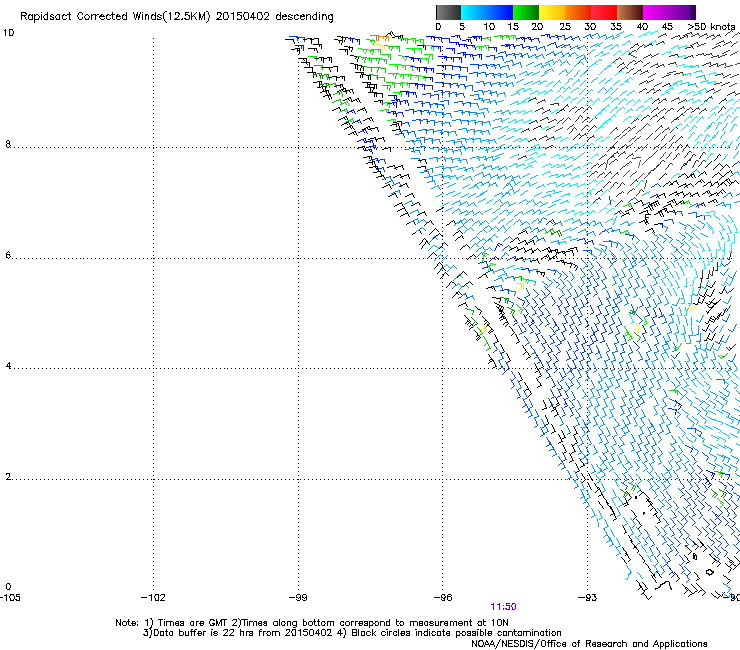Click the yellow 20-25 knots color swatch
The width and height of the screenshot is (740, 650).
(552, 12)
